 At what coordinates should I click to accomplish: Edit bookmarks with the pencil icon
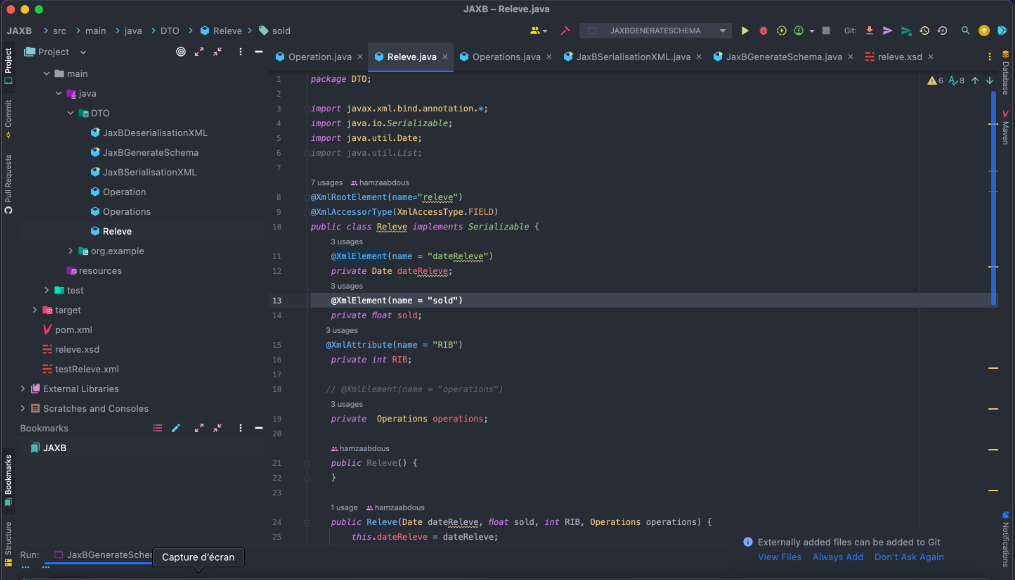pyautogui.click(x=176, y=428)
